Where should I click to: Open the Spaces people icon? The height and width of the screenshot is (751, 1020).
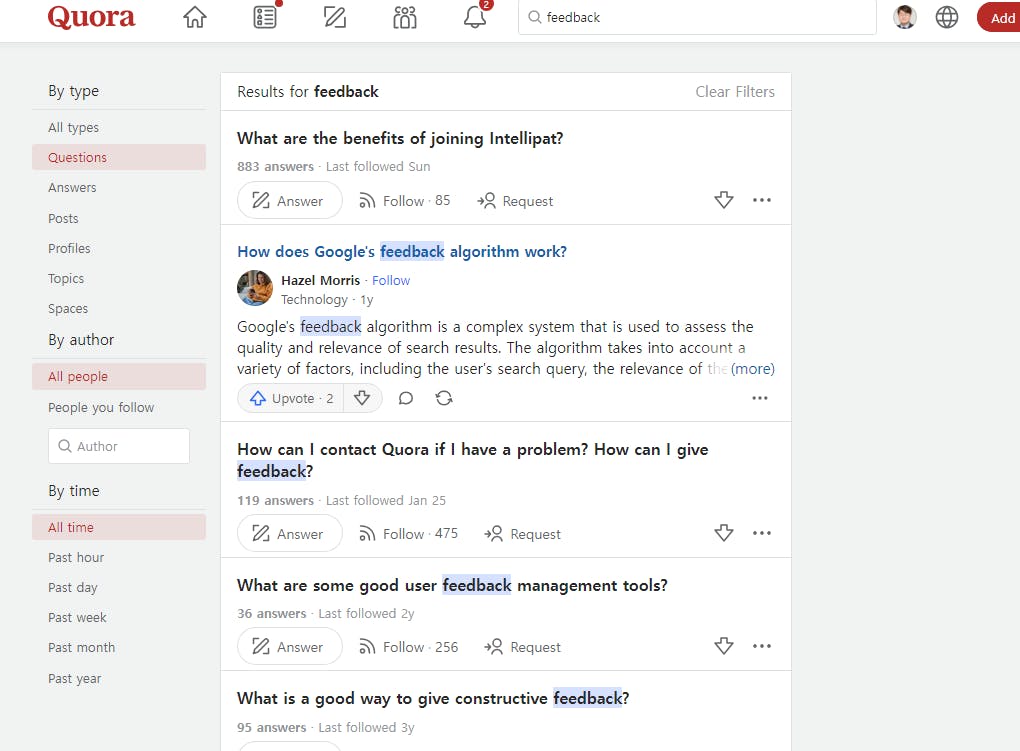point(405,17)
